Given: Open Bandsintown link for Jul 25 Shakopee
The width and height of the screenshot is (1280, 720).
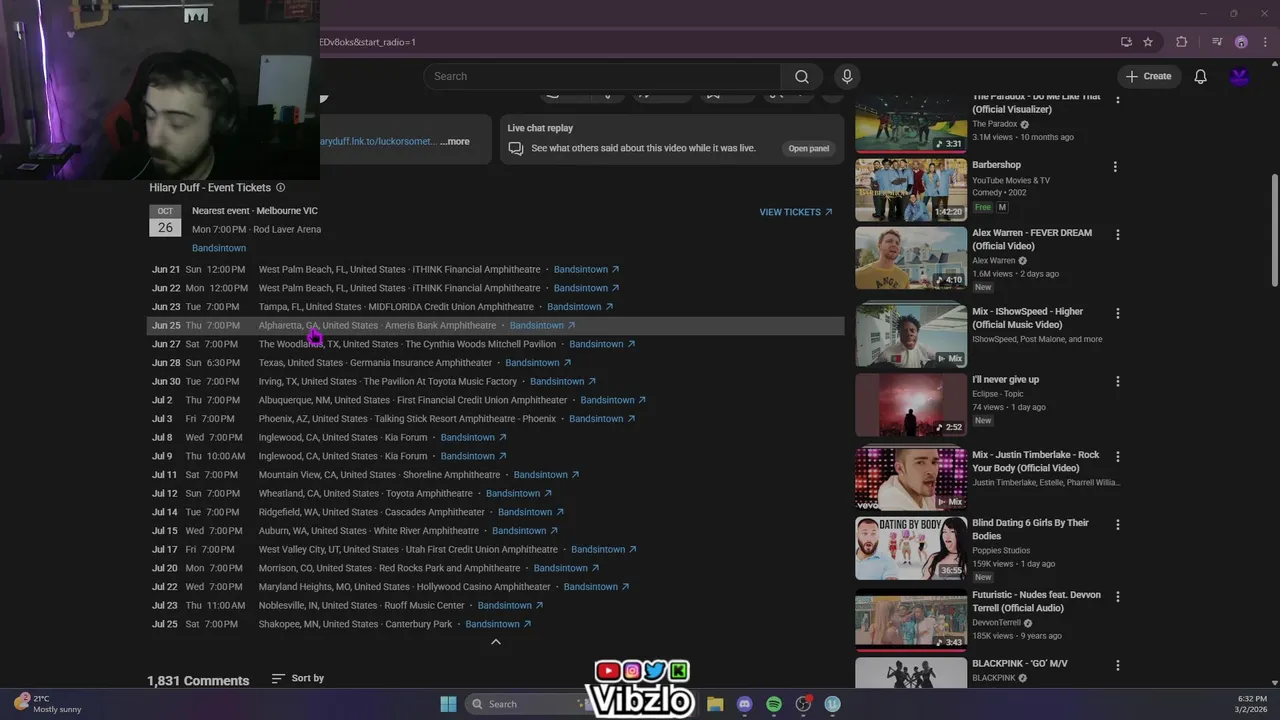Looking at the screenshot, I should coord(498,624).
